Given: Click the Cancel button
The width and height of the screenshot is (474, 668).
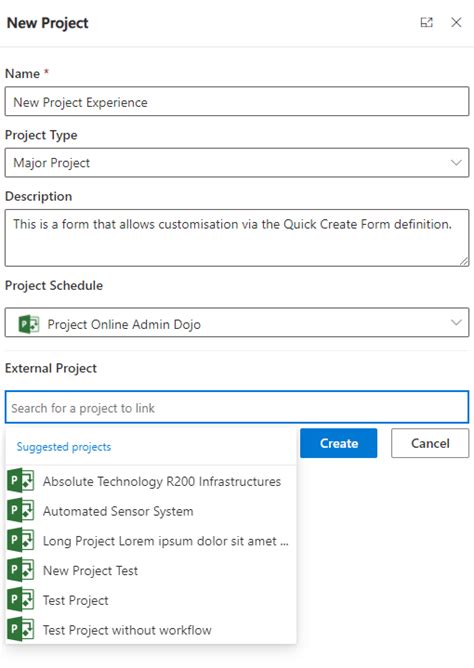Looking at the screenshot, I should tap(430, 443).
